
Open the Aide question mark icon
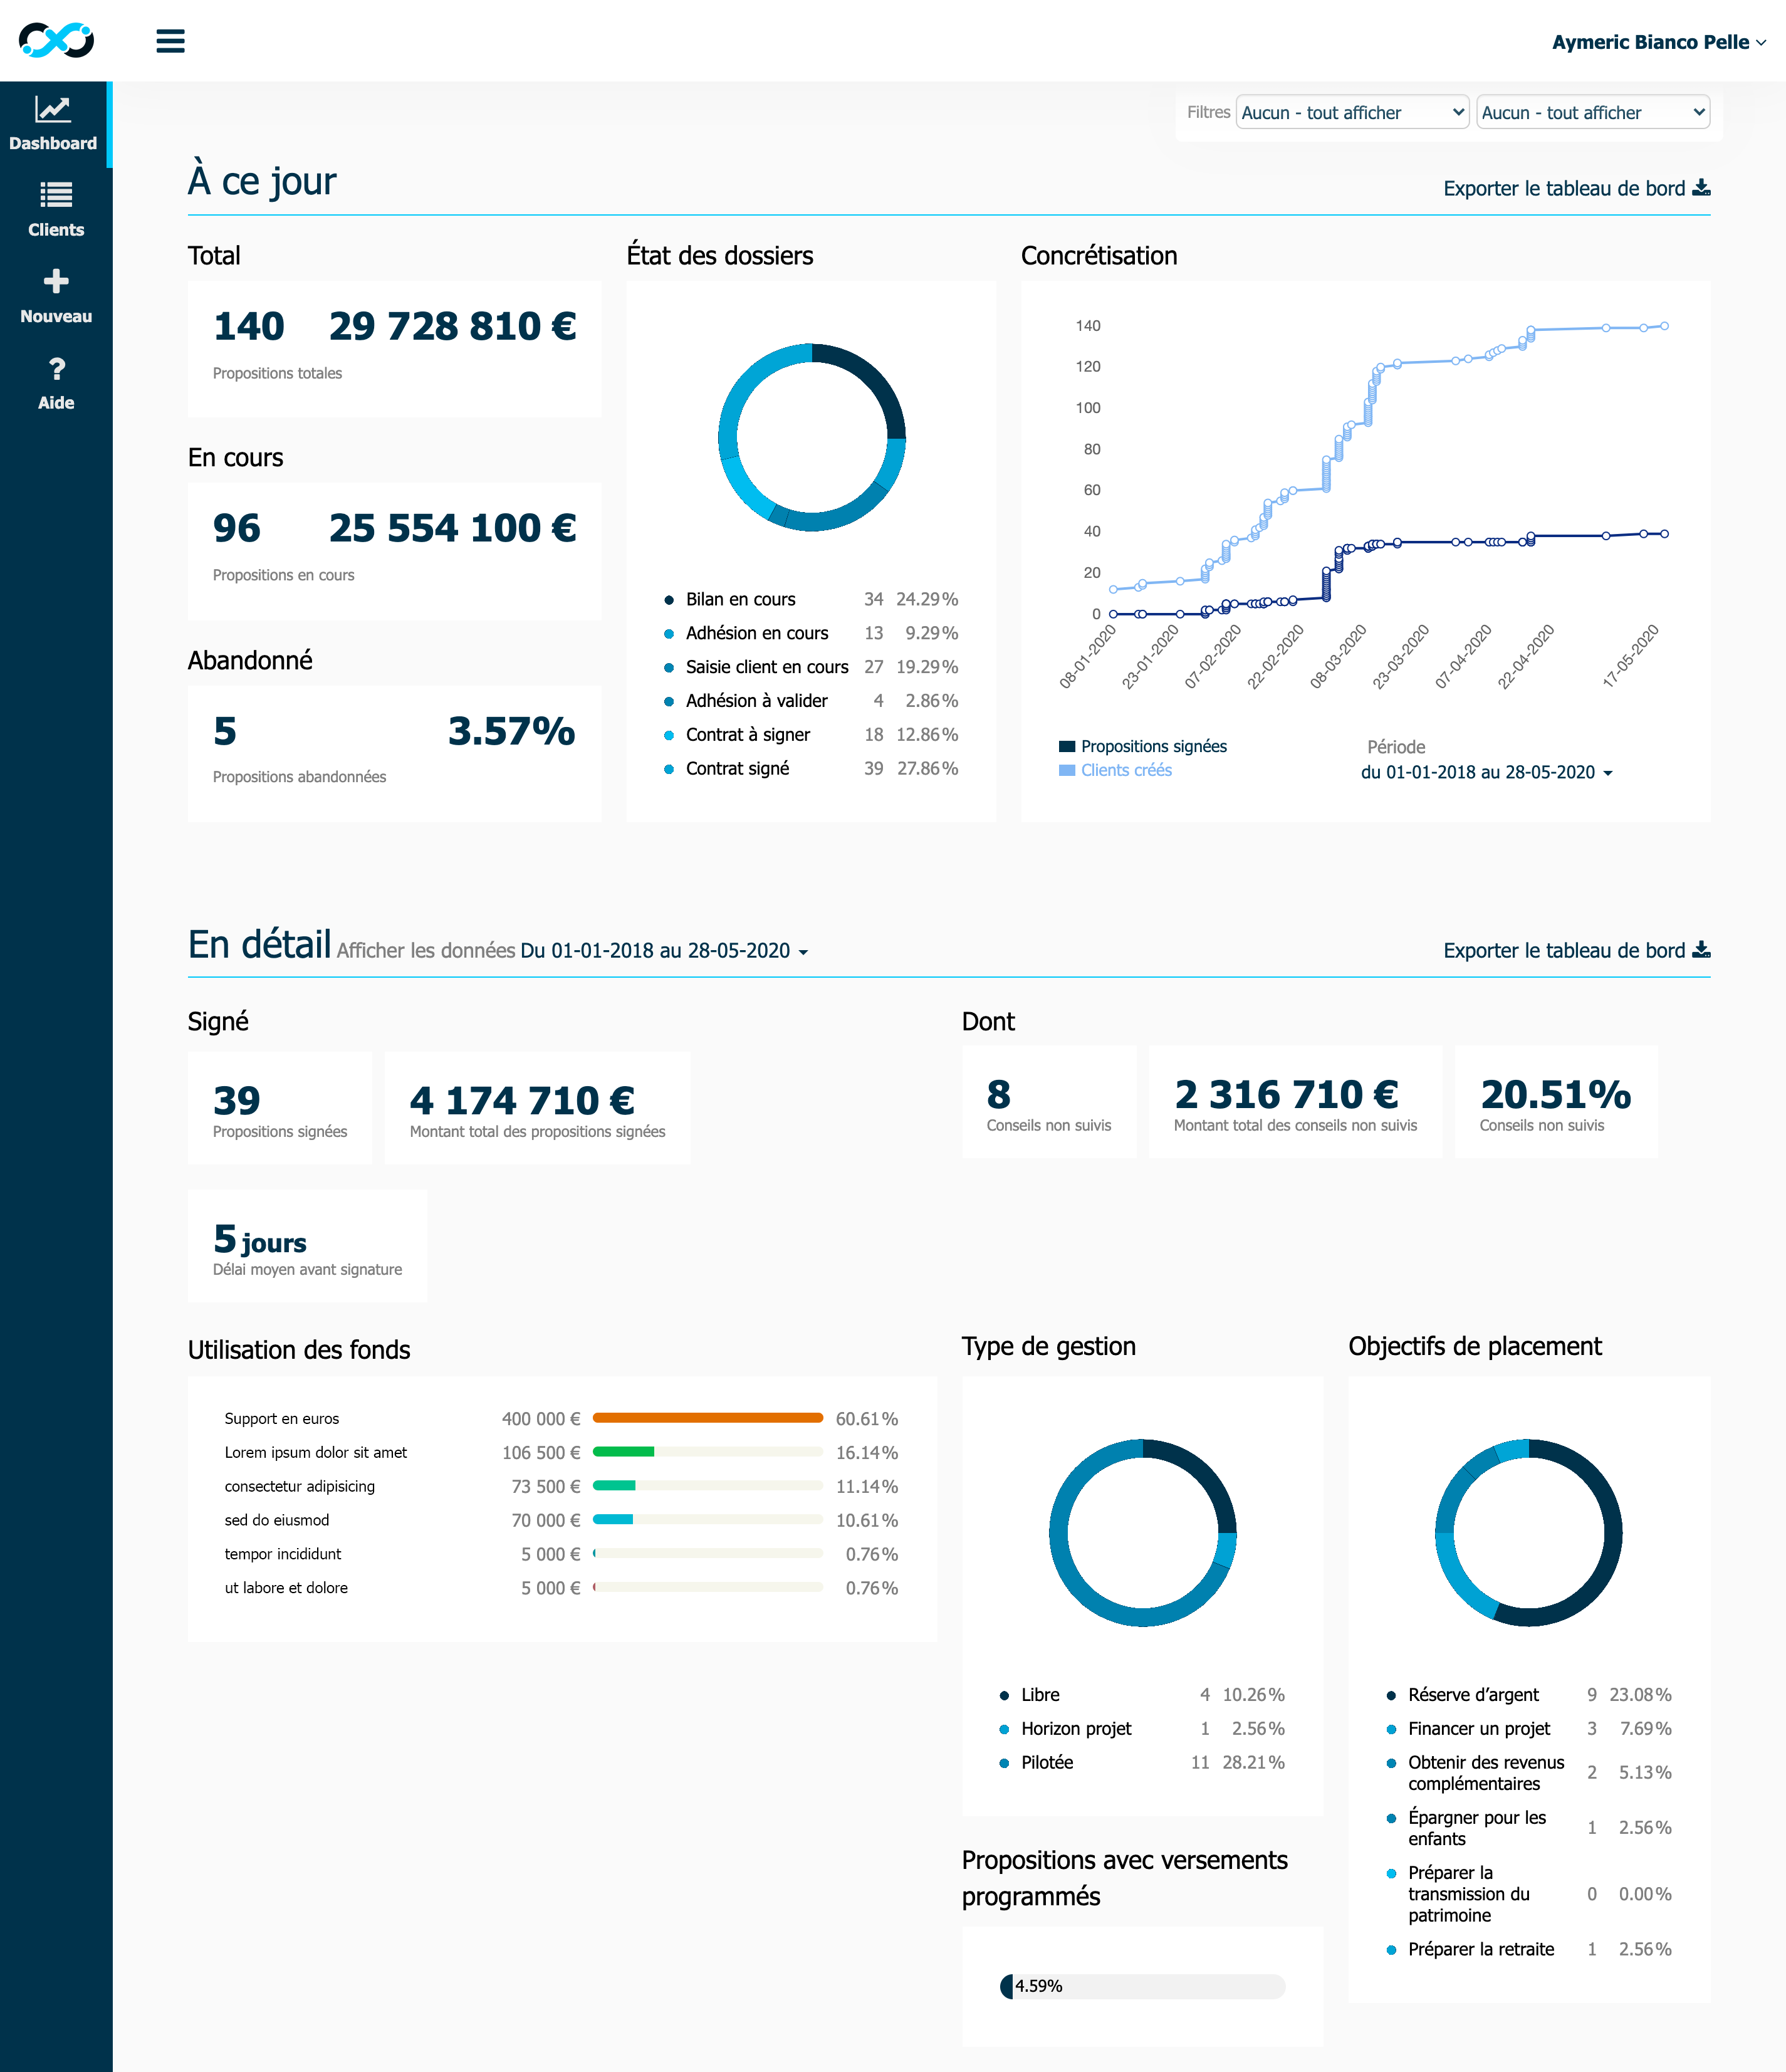point(57,369)
